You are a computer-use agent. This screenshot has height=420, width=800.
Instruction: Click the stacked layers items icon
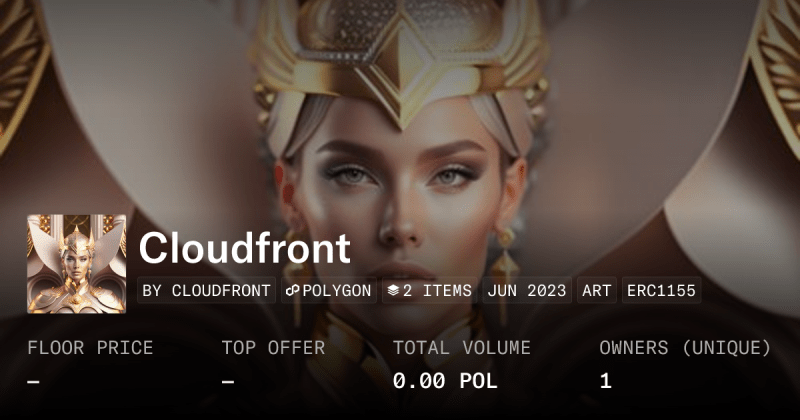393,291
